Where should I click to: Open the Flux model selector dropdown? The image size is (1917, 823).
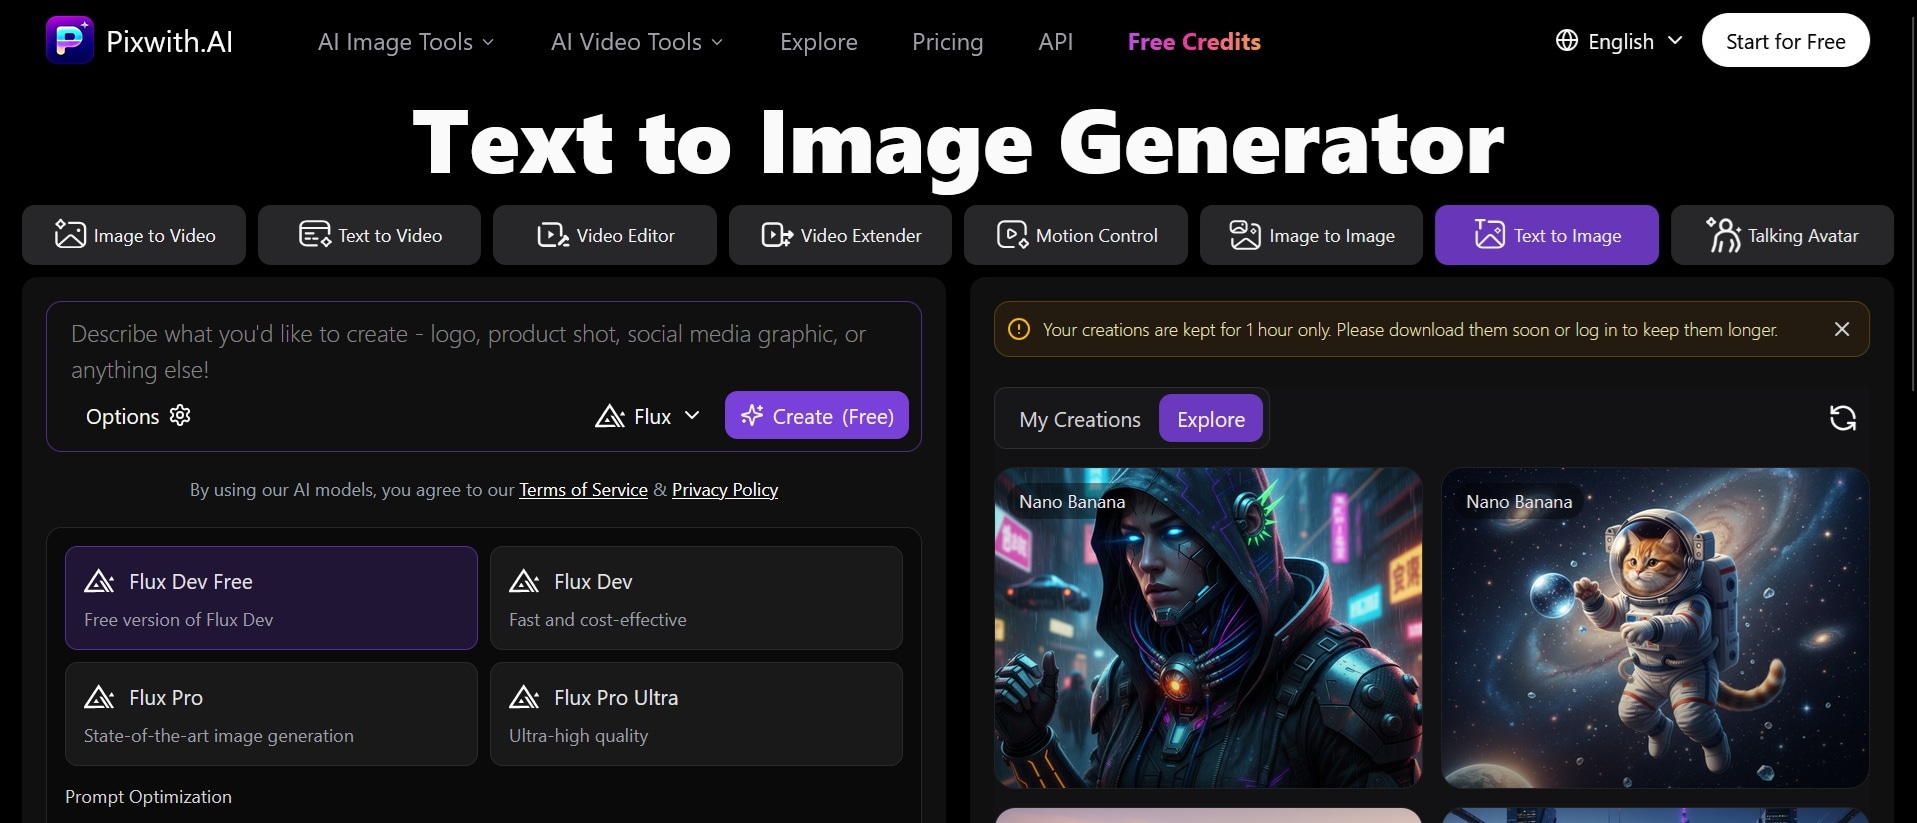coord(648,416)
